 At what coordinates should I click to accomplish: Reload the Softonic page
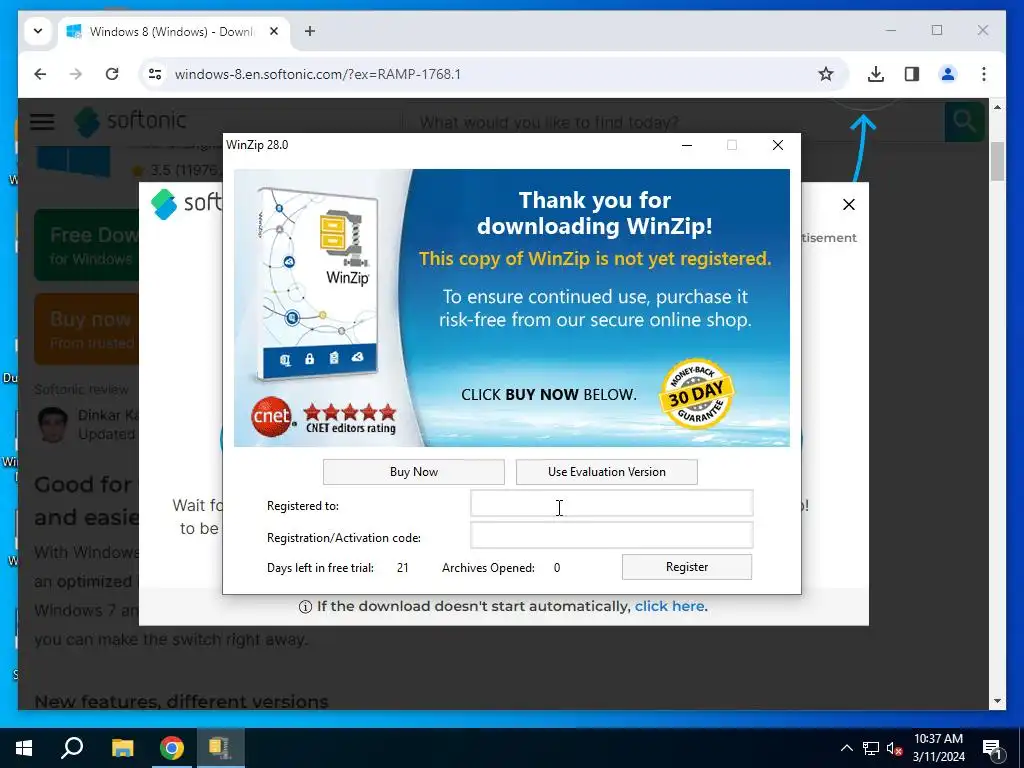point(112,74)
